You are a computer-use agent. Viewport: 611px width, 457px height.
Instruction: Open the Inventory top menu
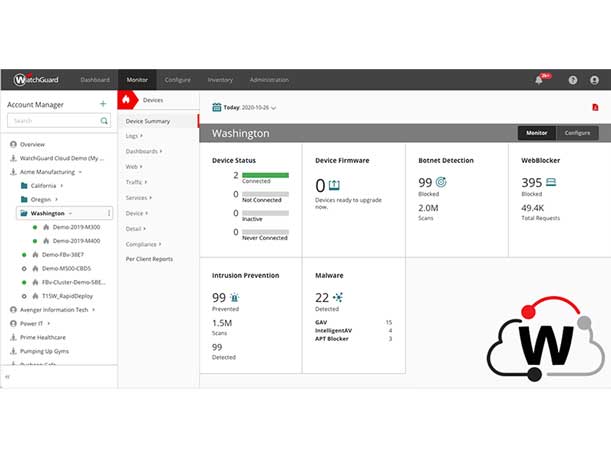click(x=220, y=80)
